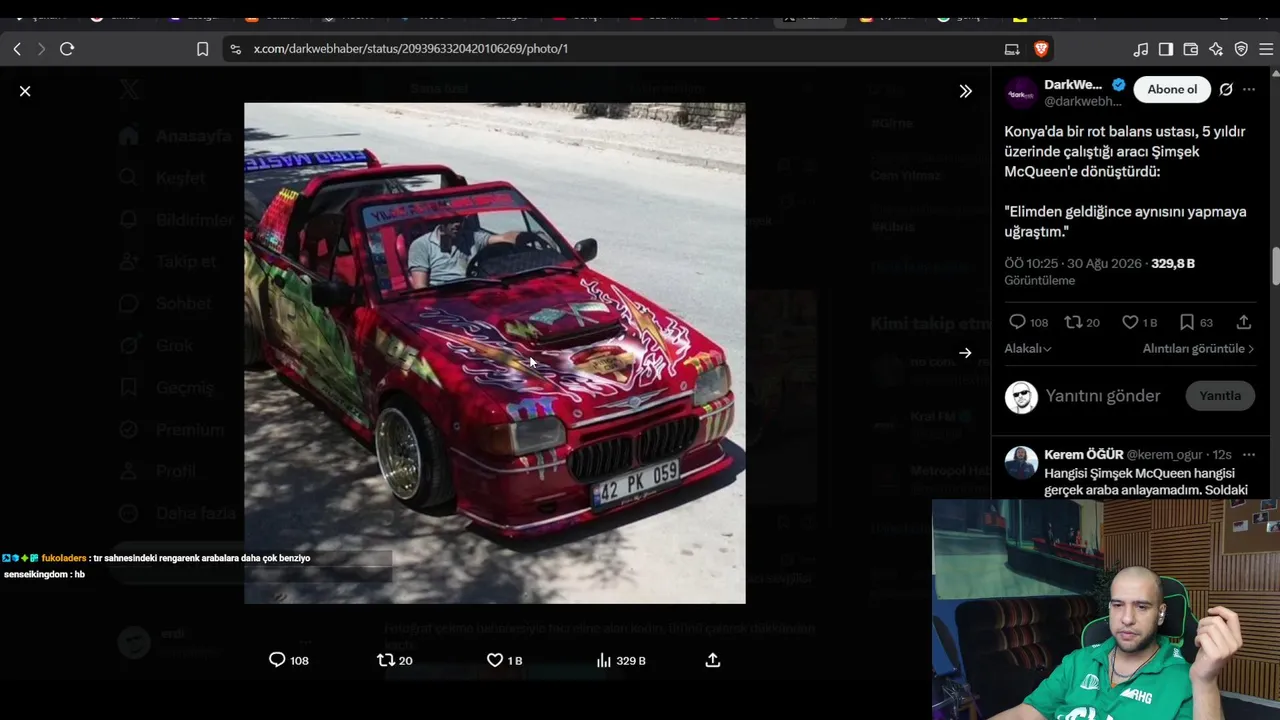Repost using the retweet icon below the photo

(386, 660)
